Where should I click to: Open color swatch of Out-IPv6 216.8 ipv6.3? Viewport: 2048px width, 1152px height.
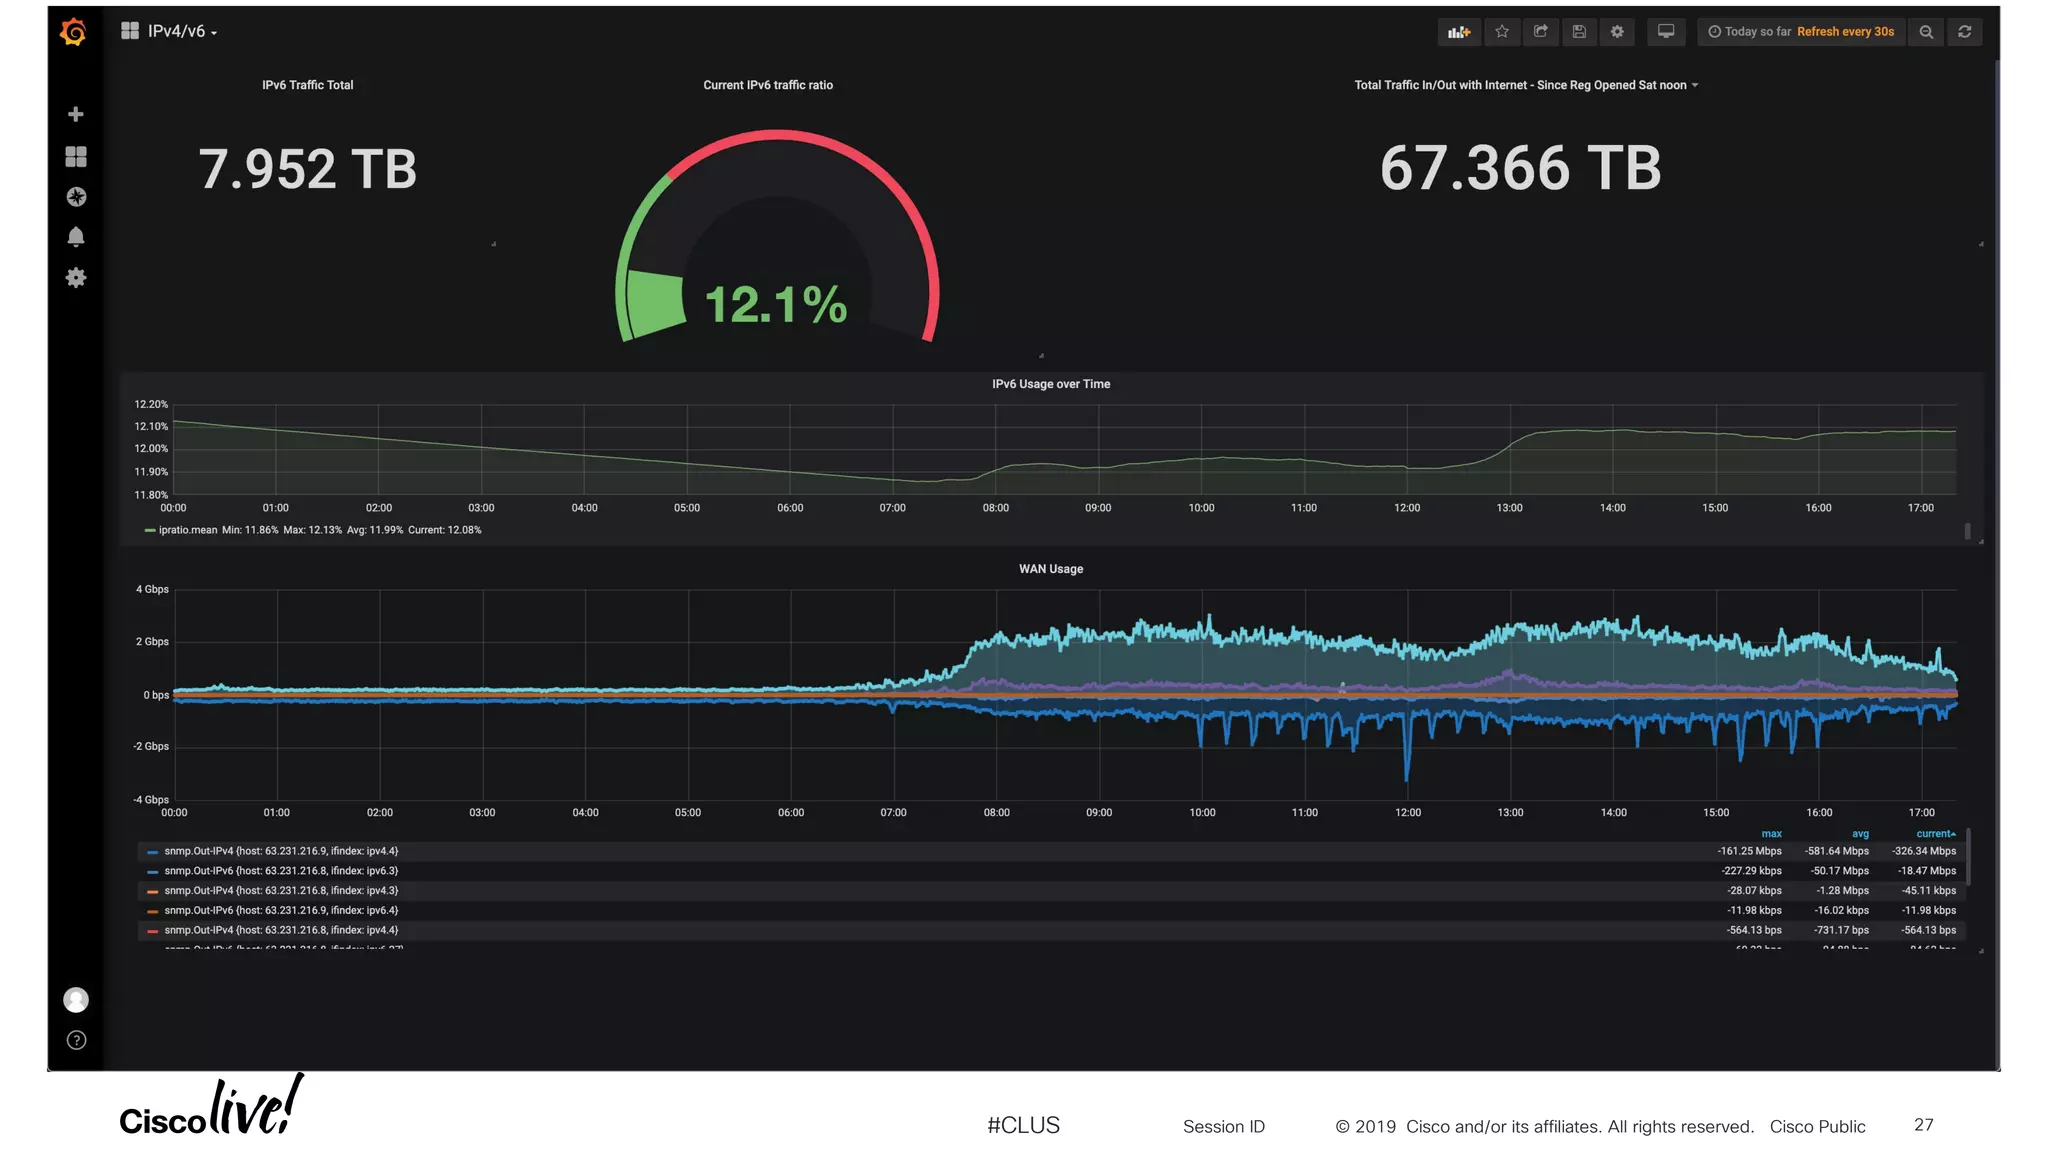coord(153,872)
